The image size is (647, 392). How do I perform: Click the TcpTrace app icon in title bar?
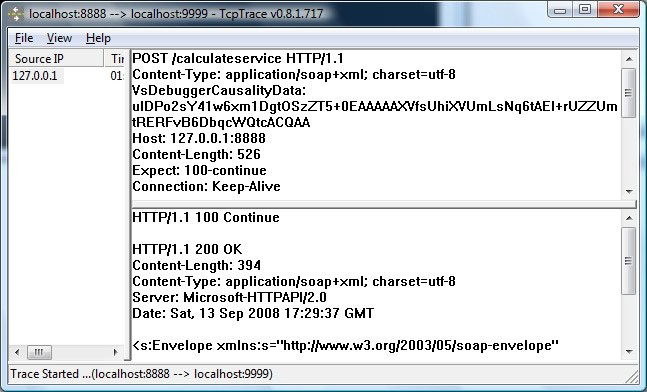coord(17,14)
